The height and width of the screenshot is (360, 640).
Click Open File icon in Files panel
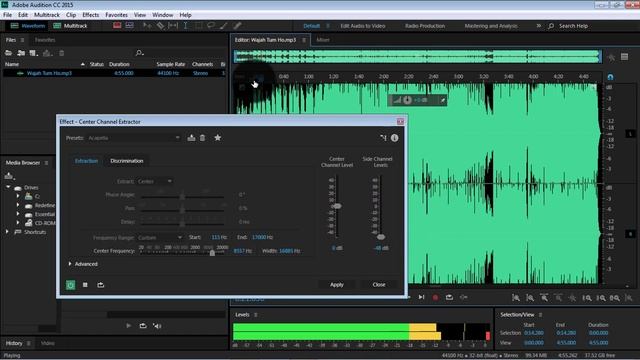click(x=8, y=53)
